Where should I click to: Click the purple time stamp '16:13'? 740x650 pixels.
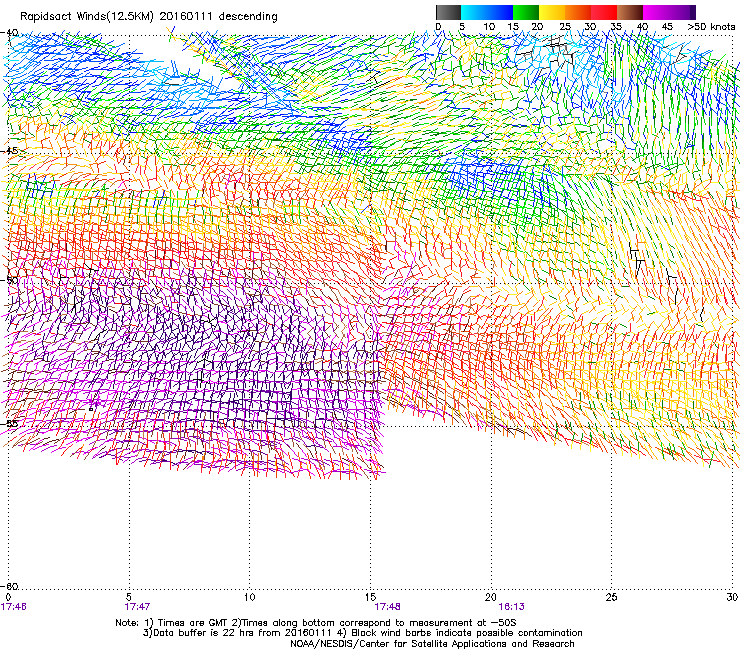[512, 607]
